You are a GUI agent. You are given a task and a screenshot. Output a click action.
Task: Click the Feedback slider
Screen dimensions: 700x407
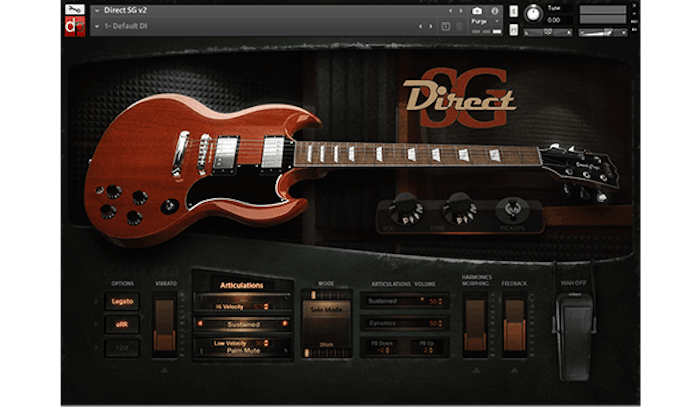point(514,325)
